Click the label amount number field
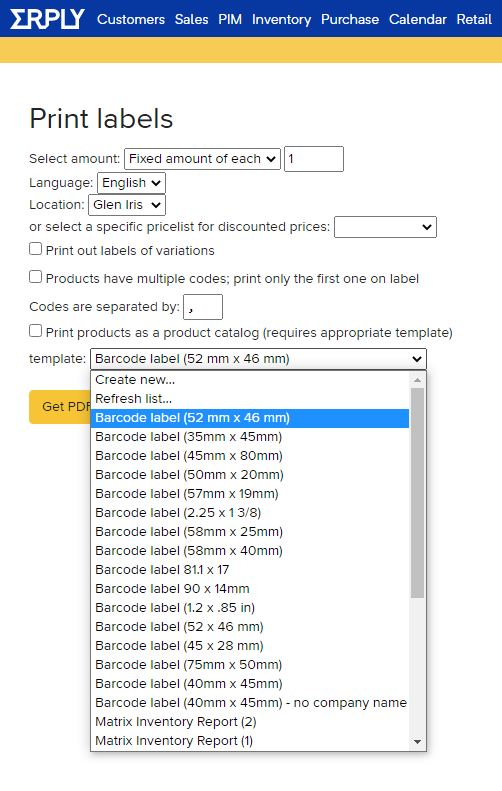This screenshot has width=502, height=791. click(x=314, y=159)
